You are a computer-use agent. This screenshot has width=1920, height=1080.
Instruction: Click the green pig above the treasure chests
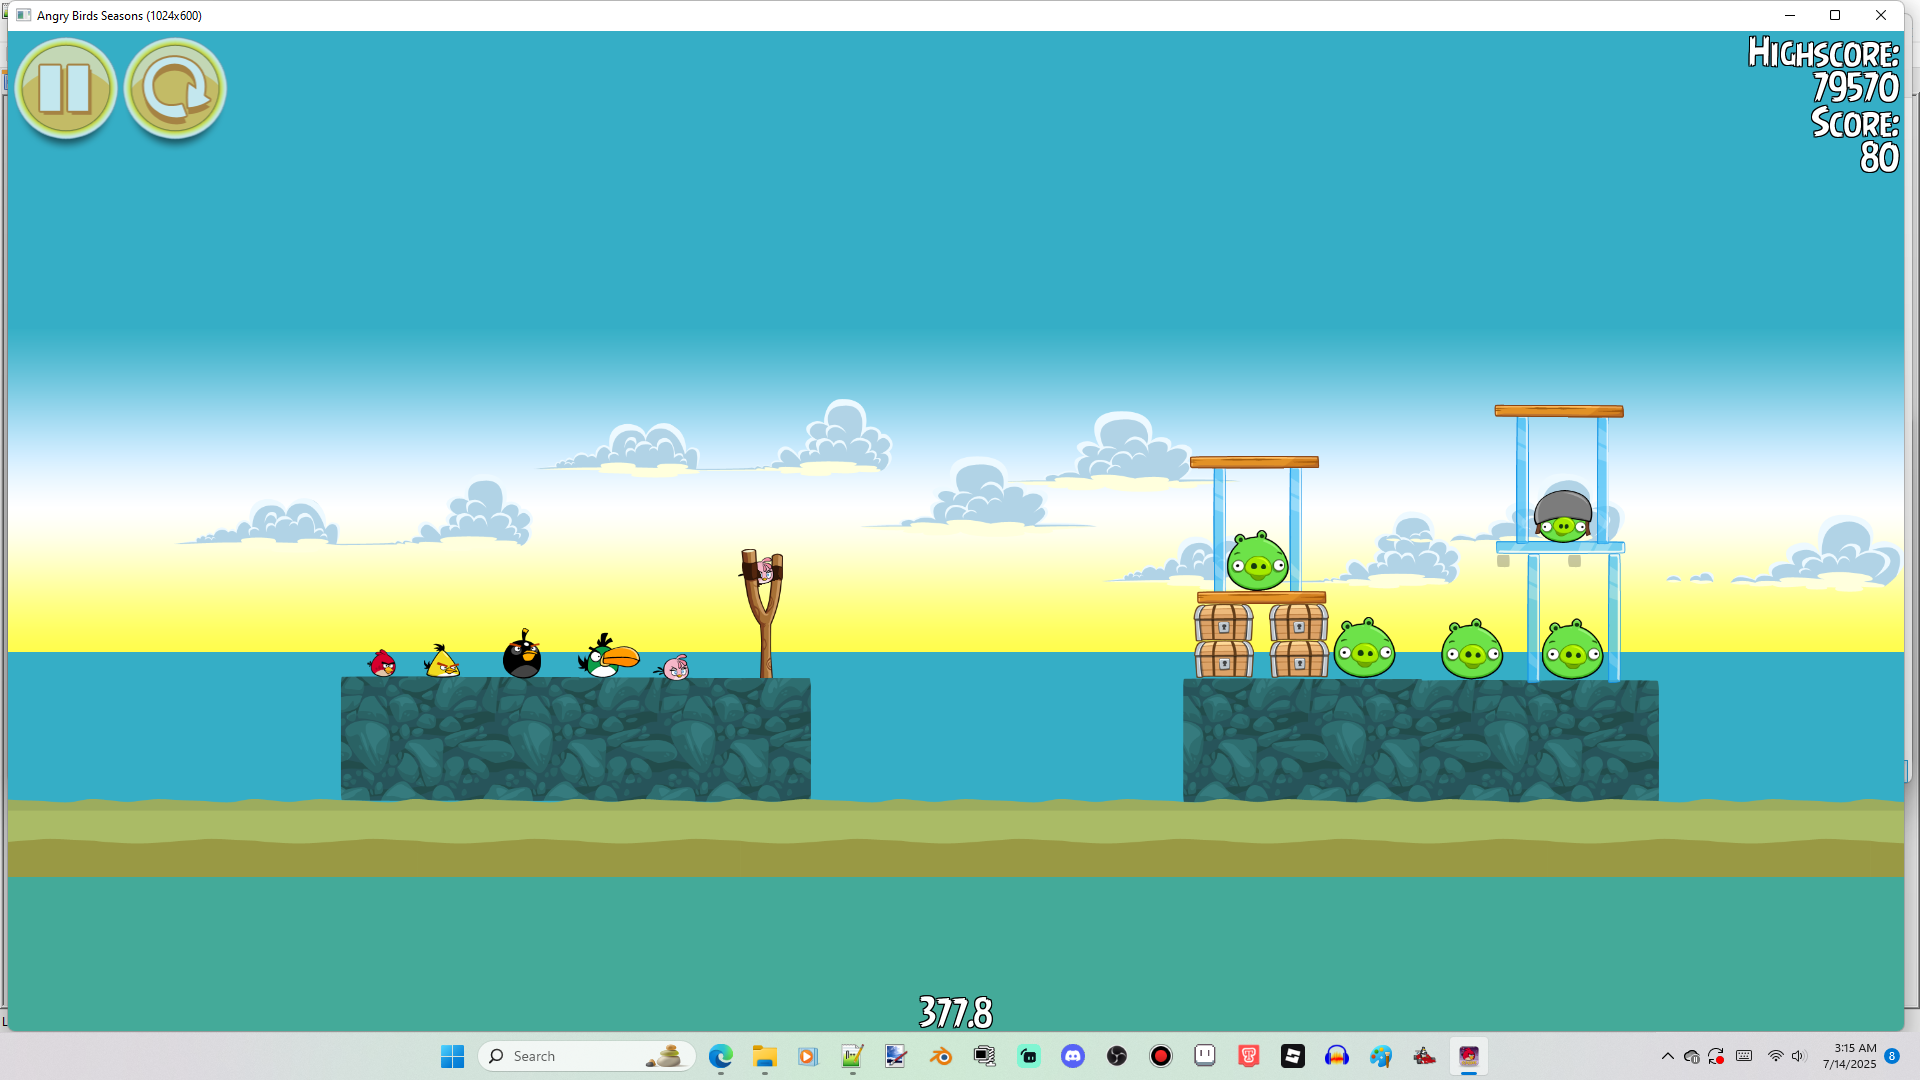[1257, 562]
